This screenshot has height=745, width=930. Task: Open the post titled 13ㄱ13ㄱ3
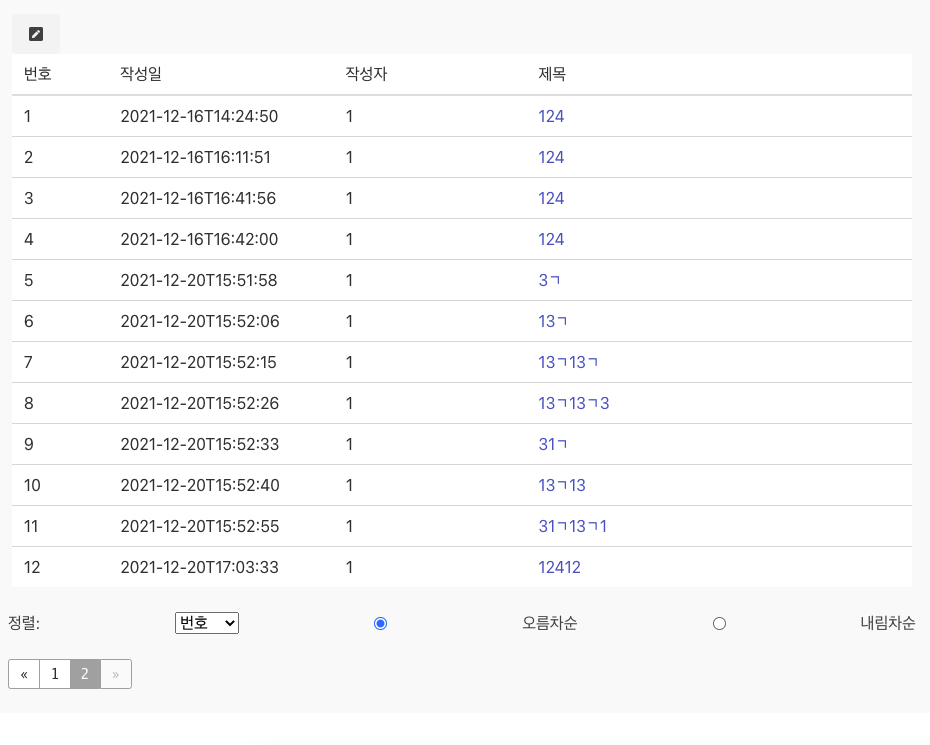tap(574, 403)
